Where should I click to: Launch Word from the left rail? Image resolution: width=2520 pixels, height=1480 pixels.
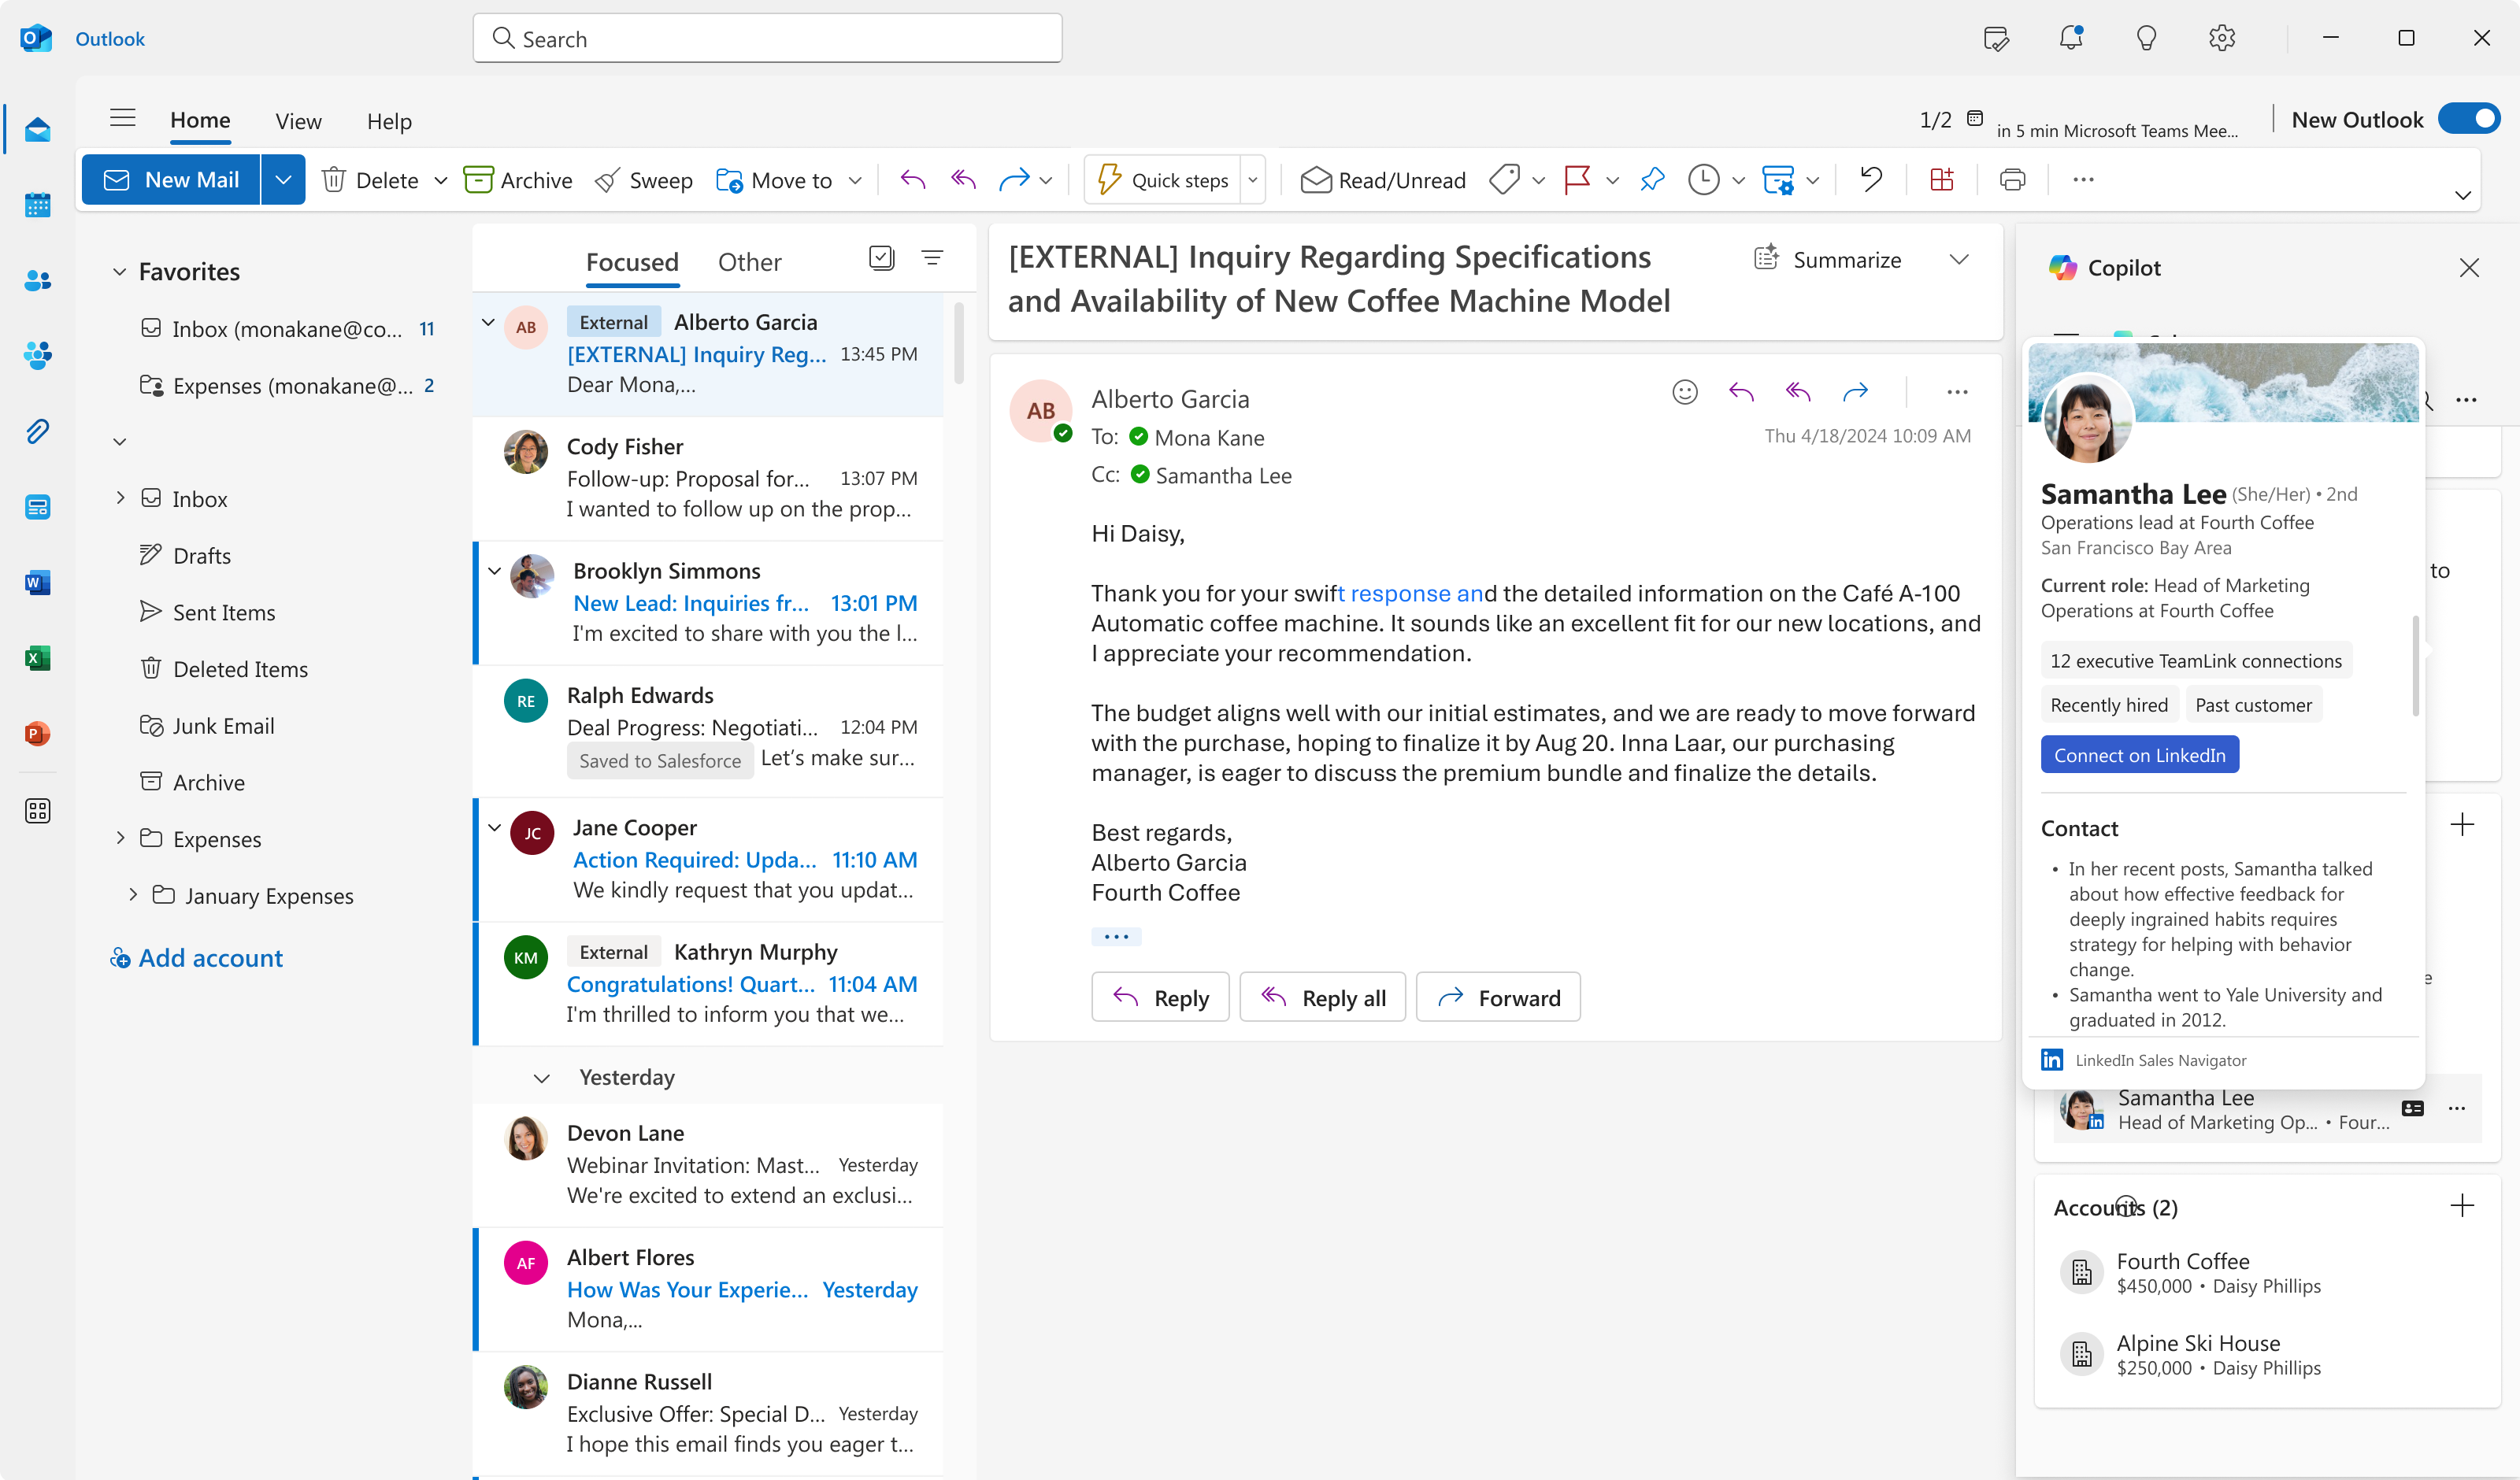pyautogui.click(x=37, y=582)
